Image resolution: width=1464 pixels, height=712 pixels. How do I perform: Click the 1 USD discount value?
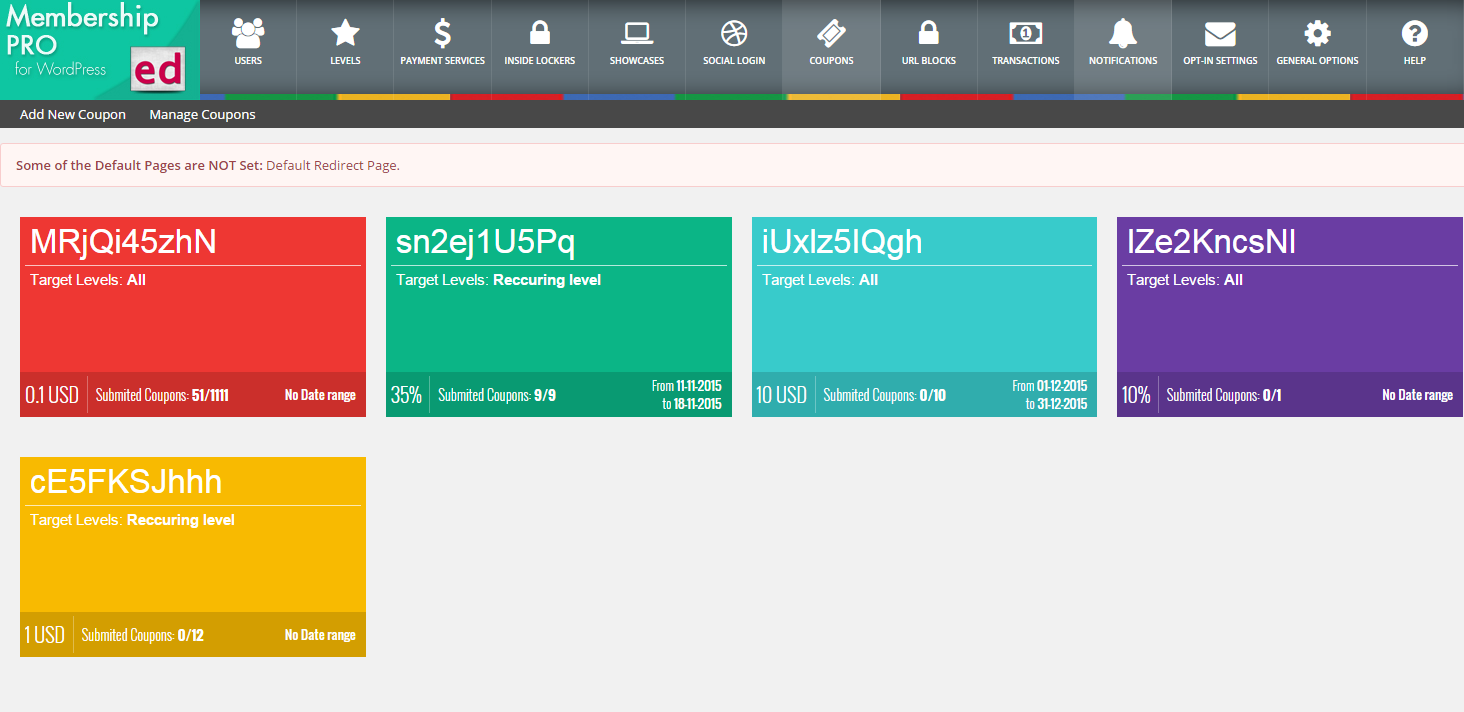tap(45, 635)
